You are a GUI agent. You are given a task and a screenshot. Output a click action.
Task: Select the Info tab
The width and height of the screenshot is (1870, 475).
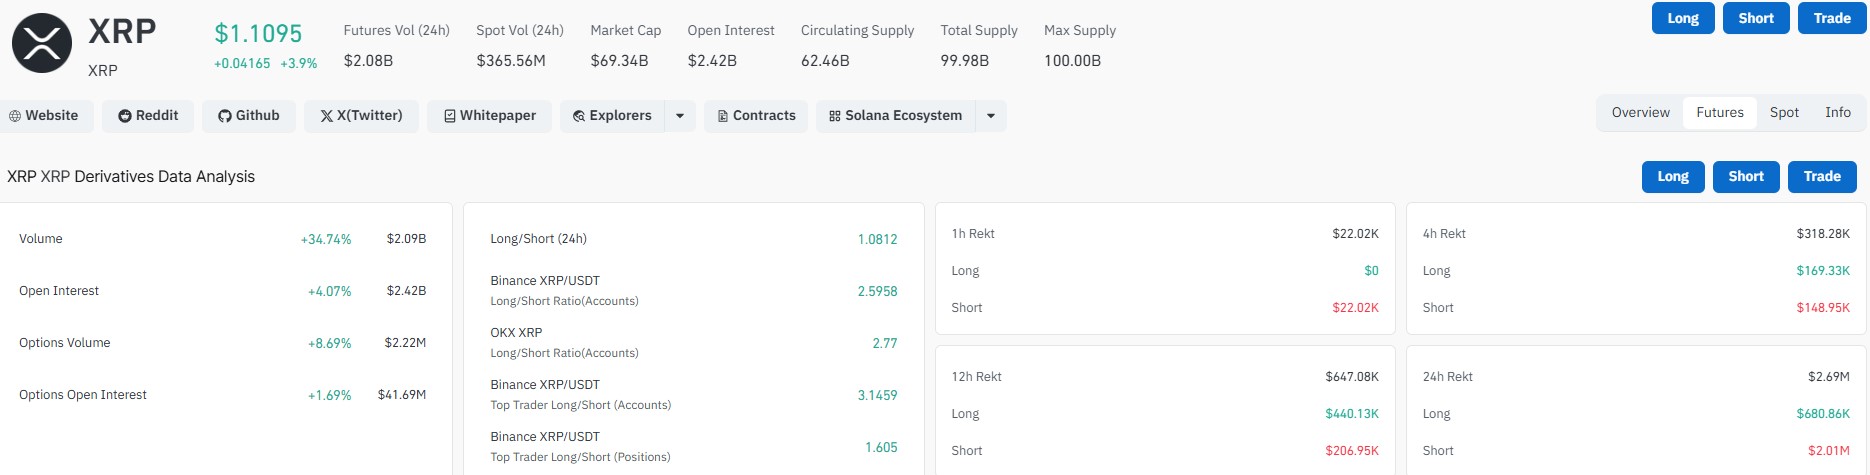pyautogui.click(x=1838, y=113)
